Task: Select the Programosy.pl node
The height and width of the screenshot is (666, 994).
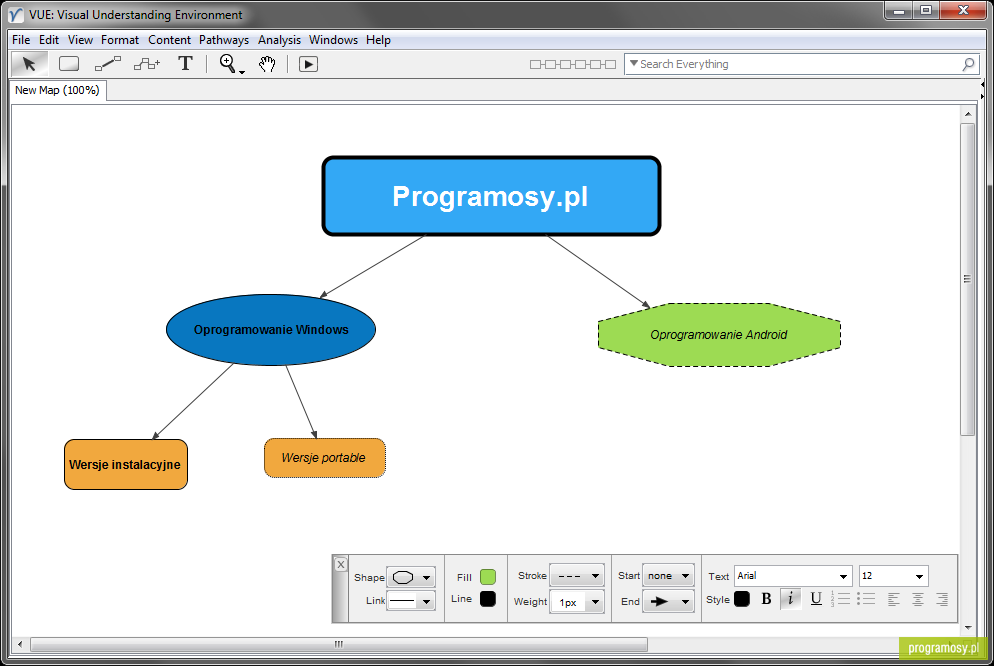Action: (x=491, y=196)
